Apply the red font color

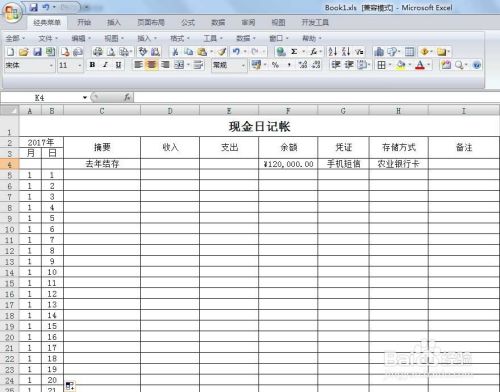[x=420, y=65]
